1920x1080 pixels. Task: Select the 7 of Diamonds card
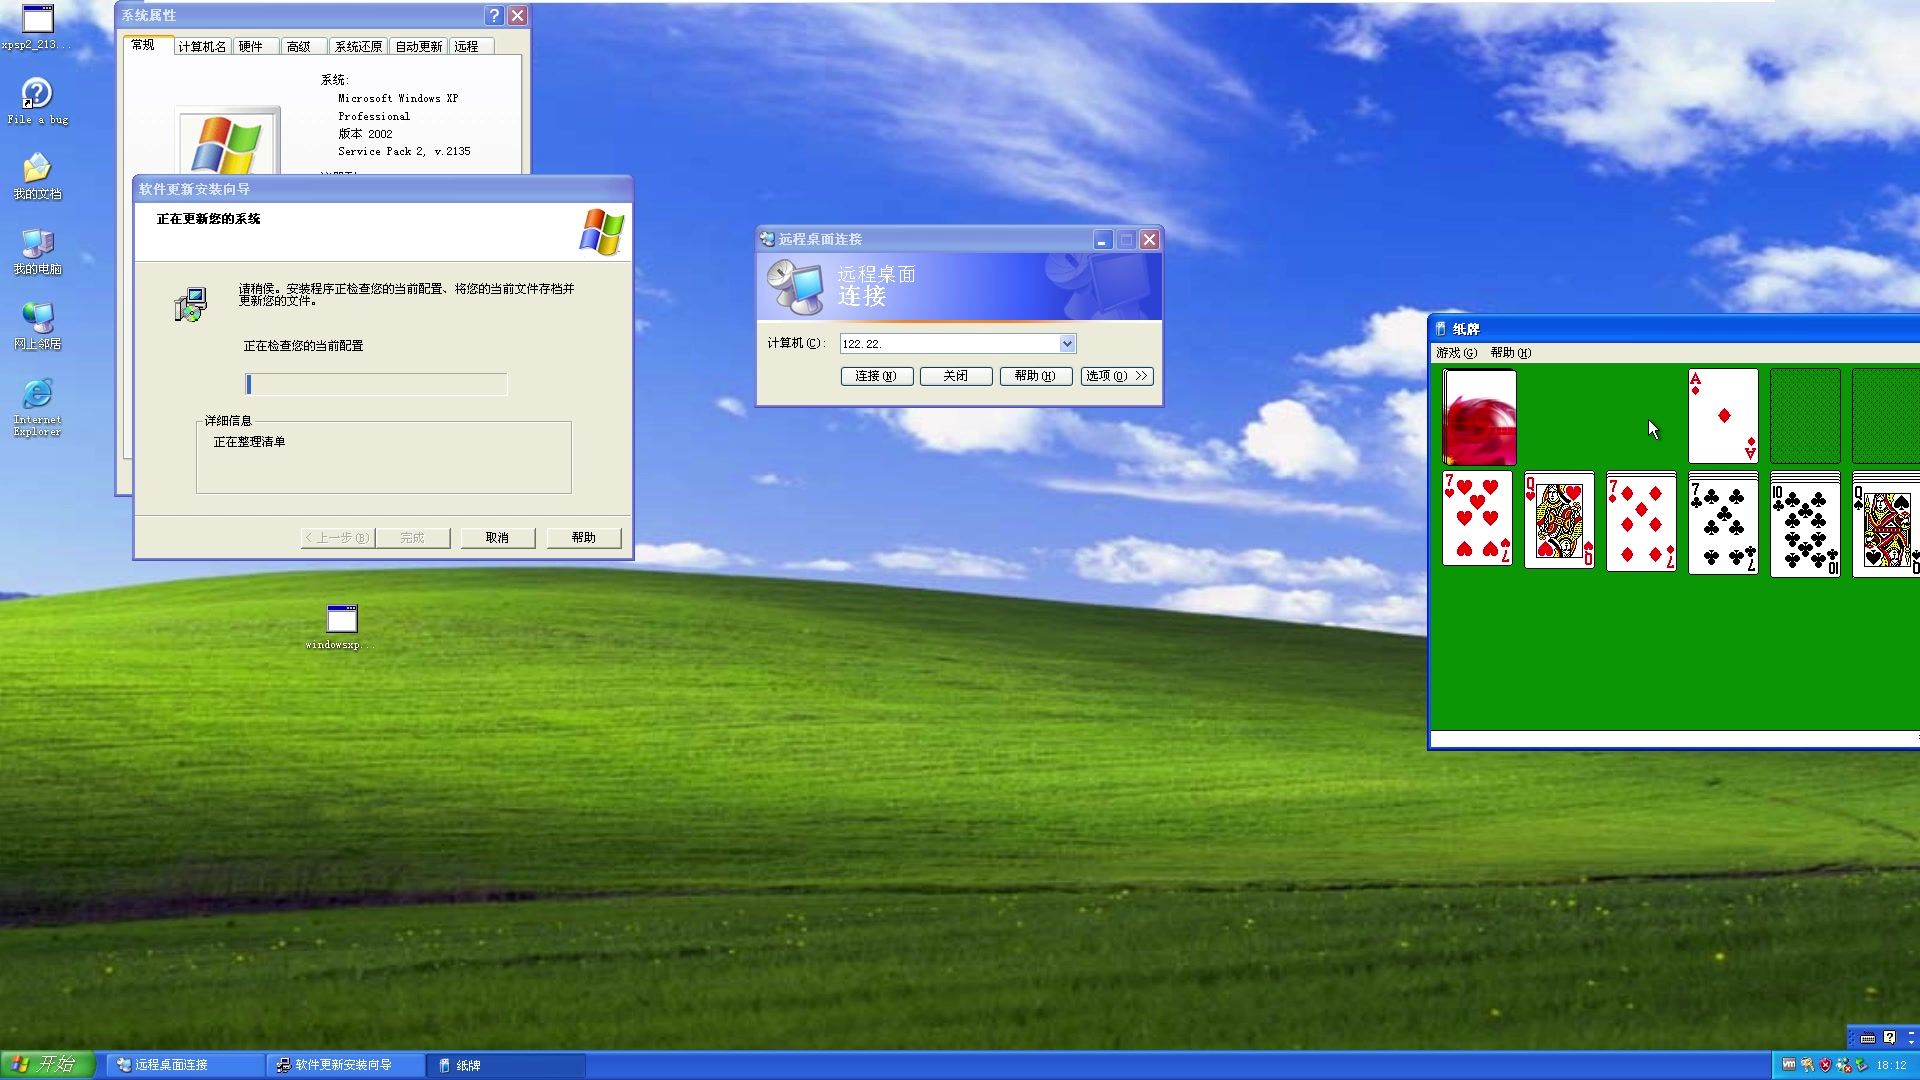pos(1641,522)
